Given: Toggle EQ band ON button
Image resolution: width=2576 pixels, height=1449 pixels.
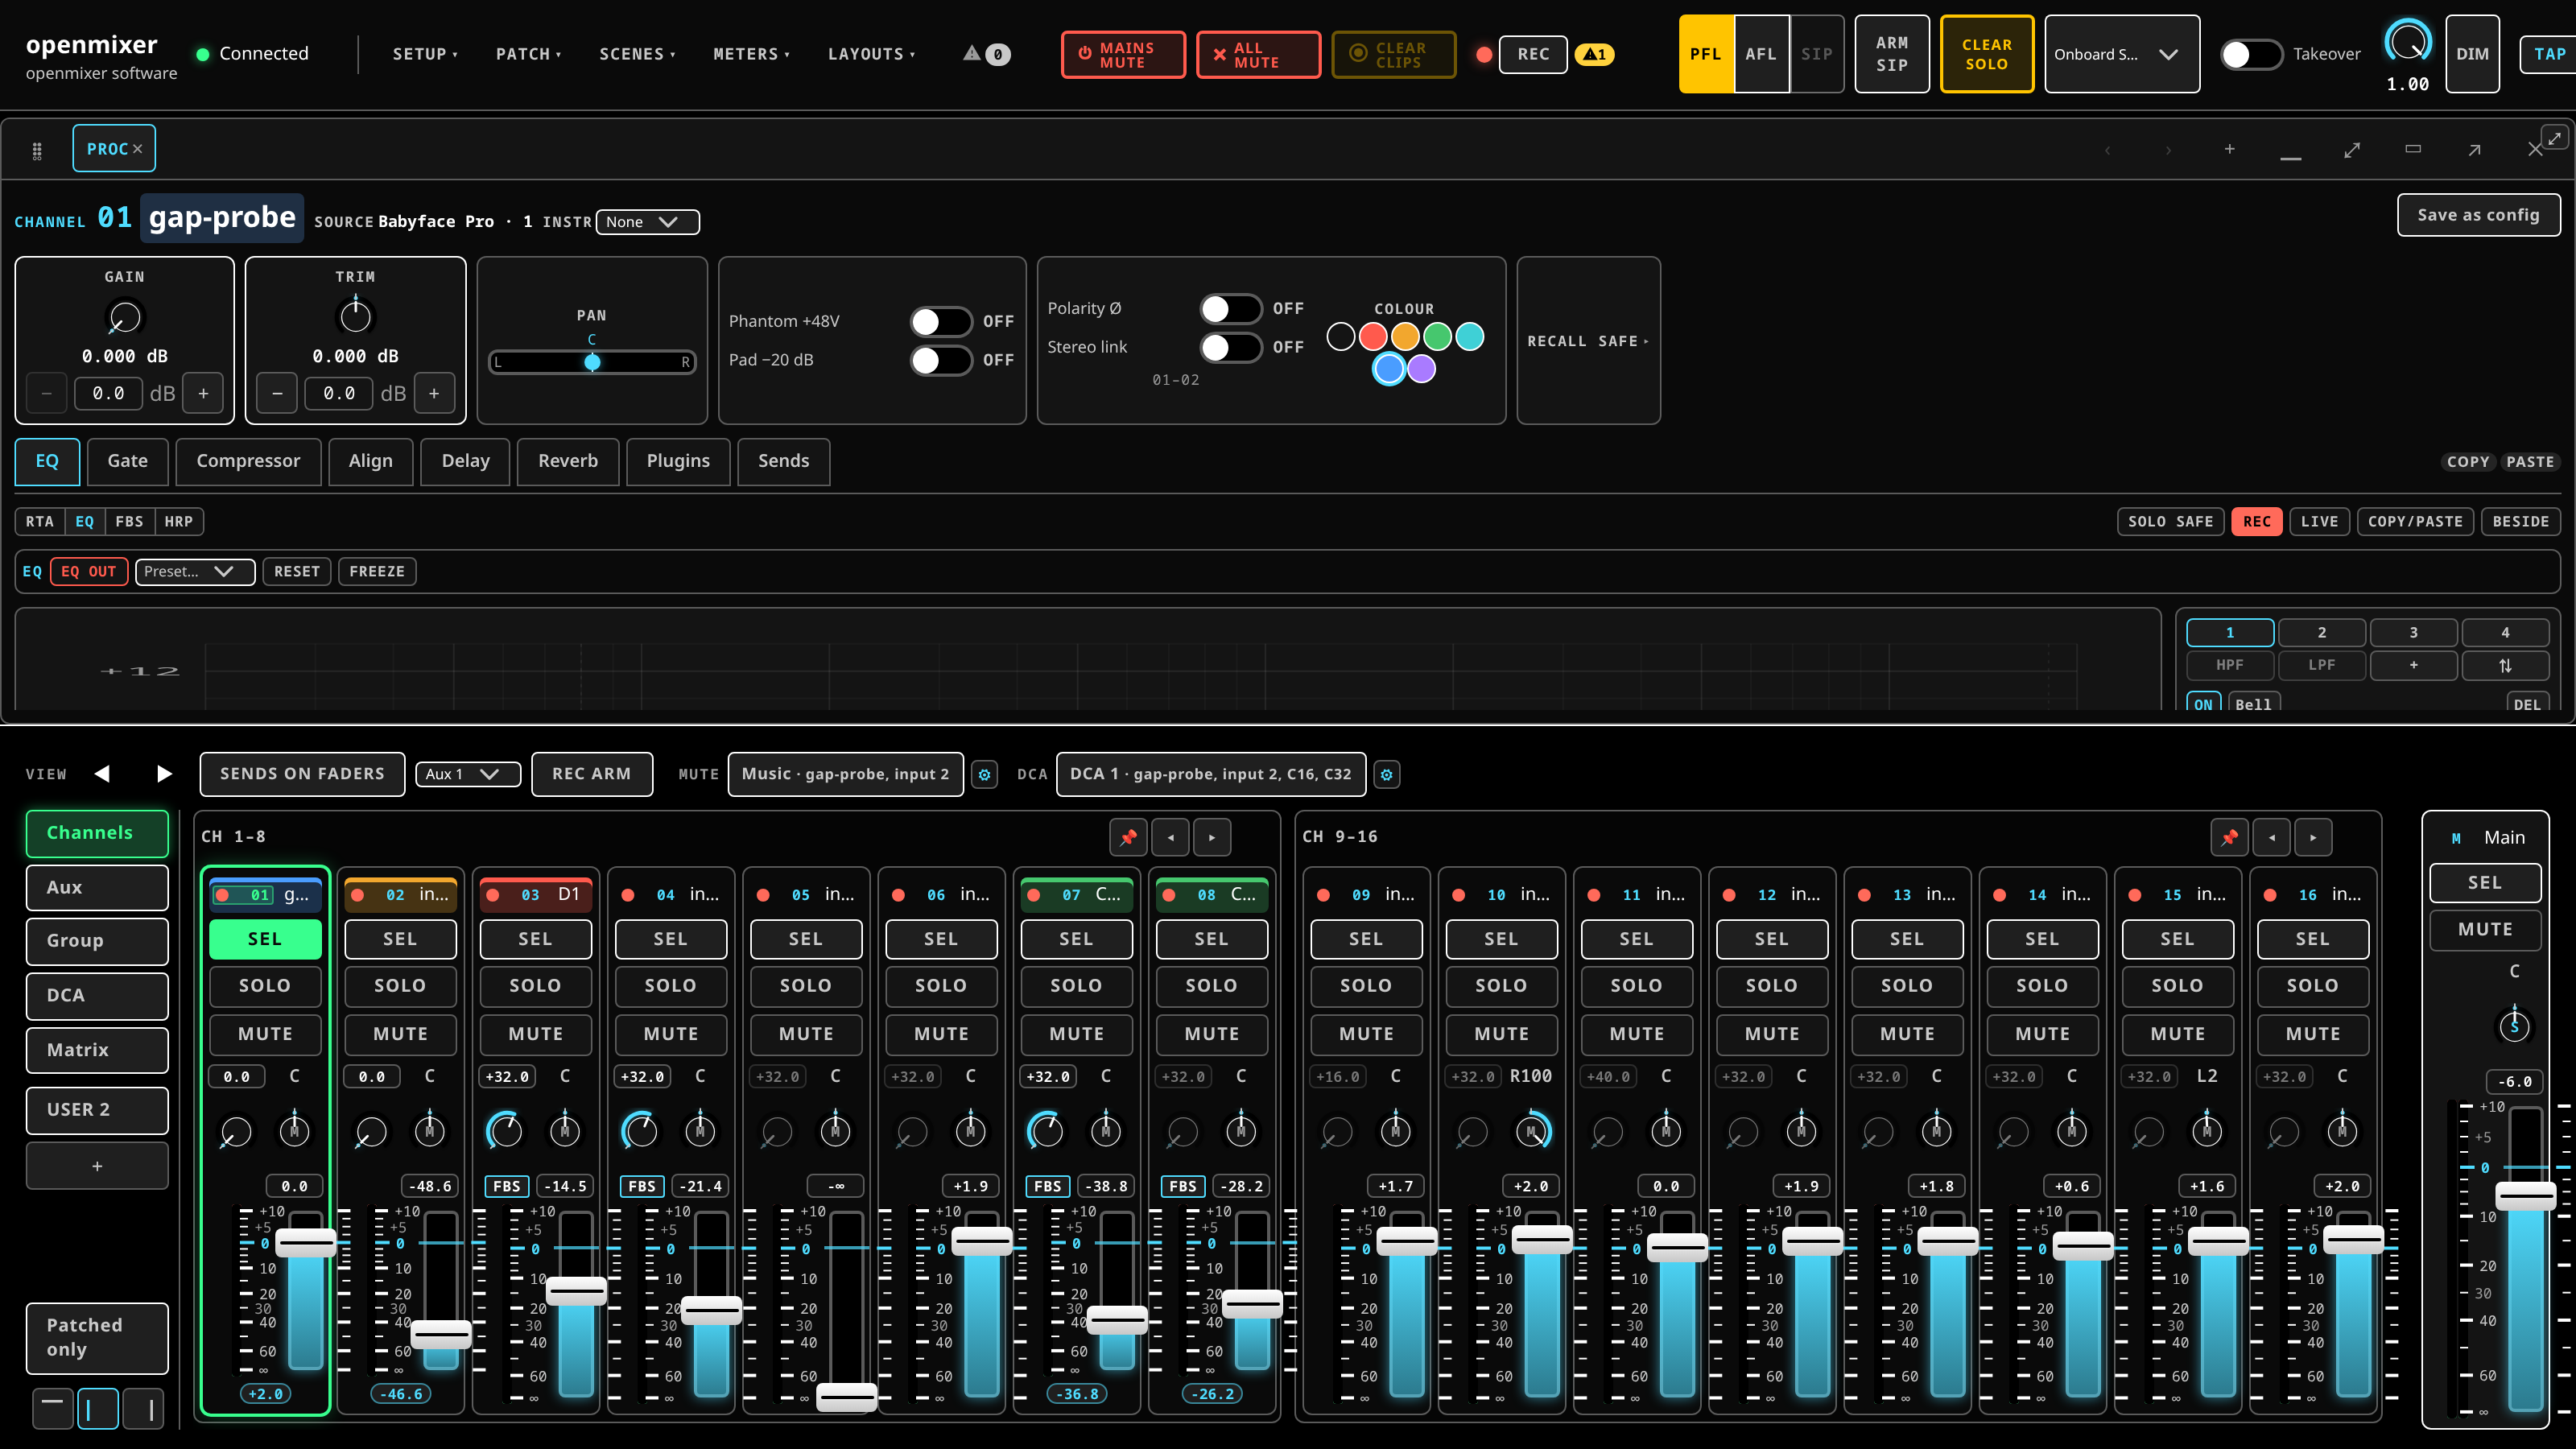Looking at the screenshot, I should [x=2203, y=704].
